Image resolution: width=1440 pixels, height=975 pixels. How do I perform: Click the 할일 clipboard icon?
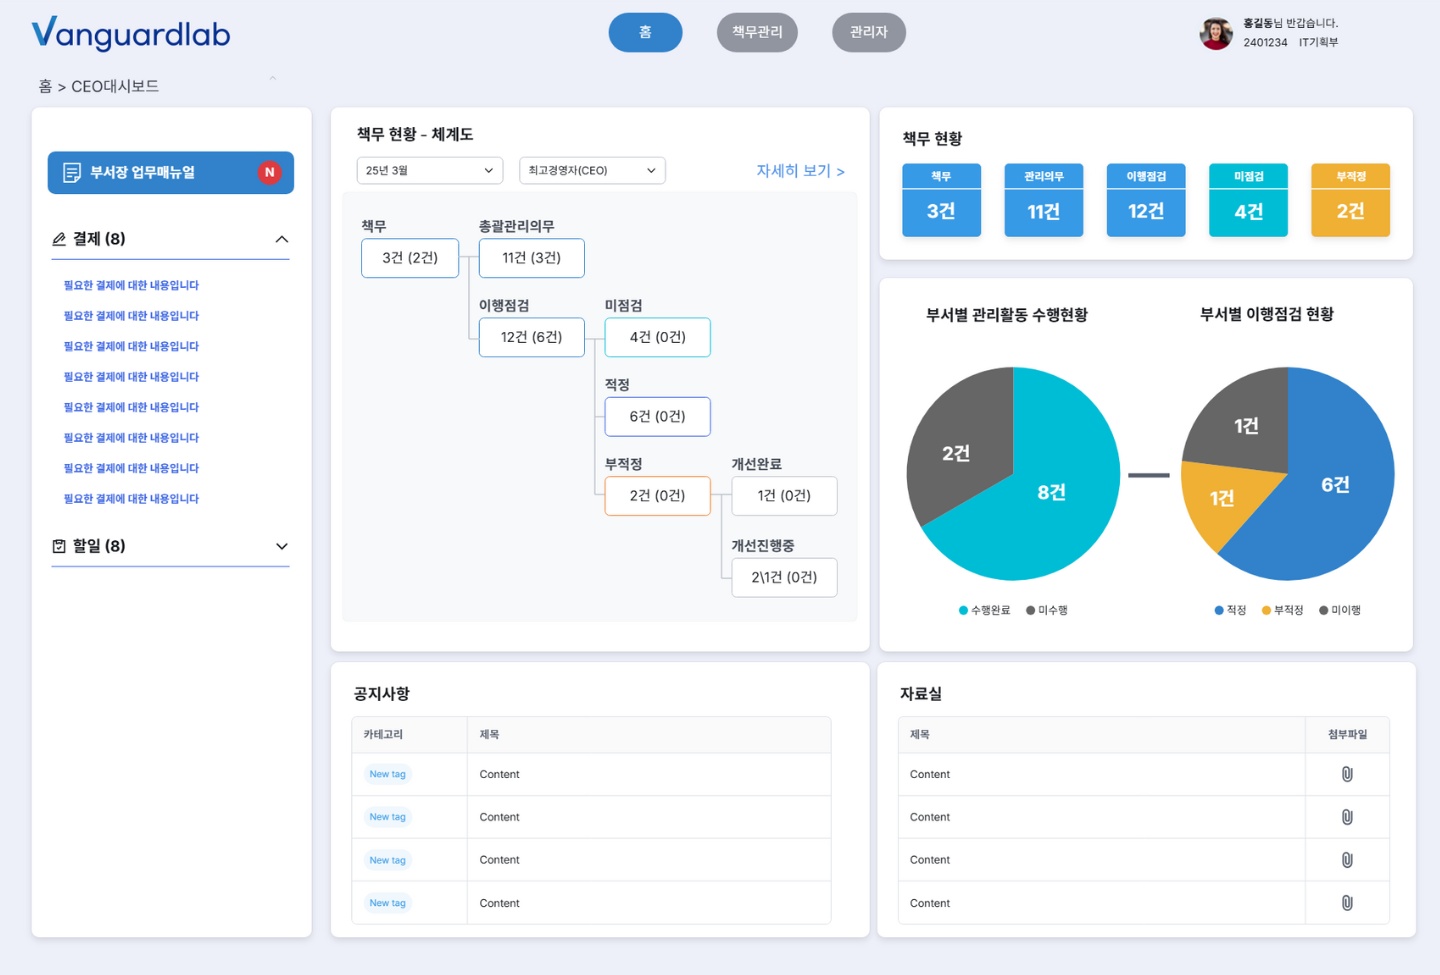59,546
